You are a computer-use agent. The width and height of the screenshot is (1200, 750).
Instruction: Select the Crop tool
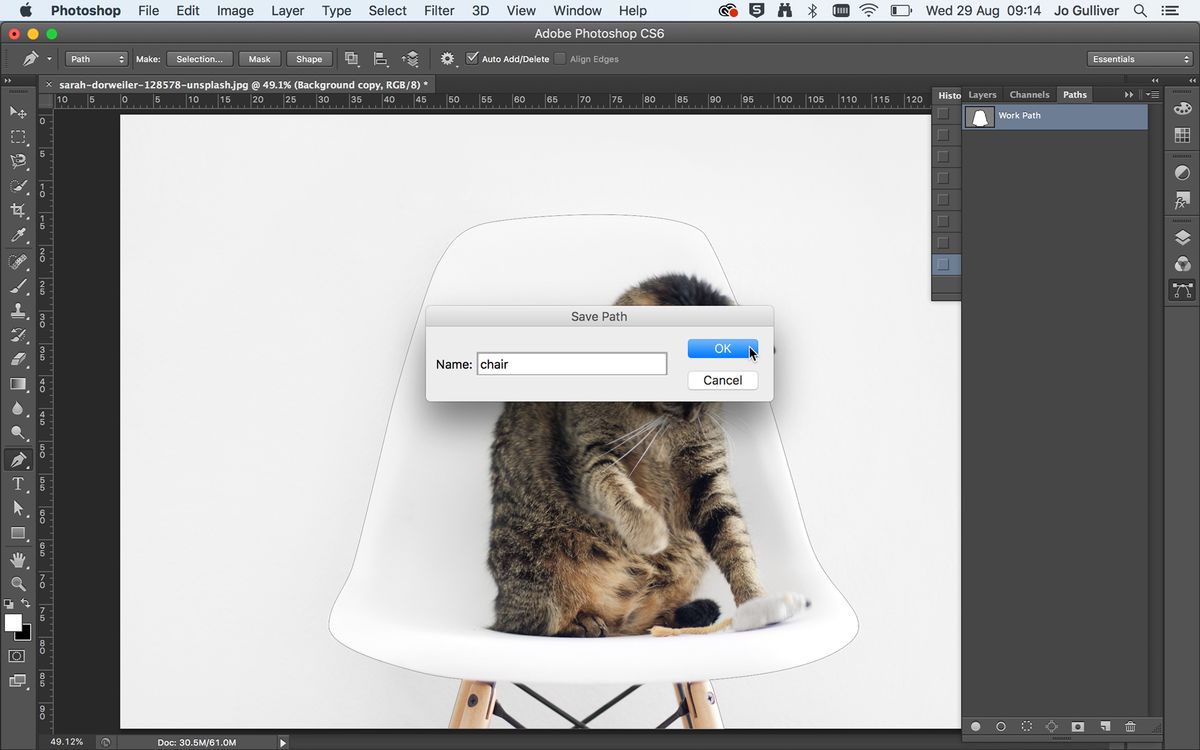[18, 211]
